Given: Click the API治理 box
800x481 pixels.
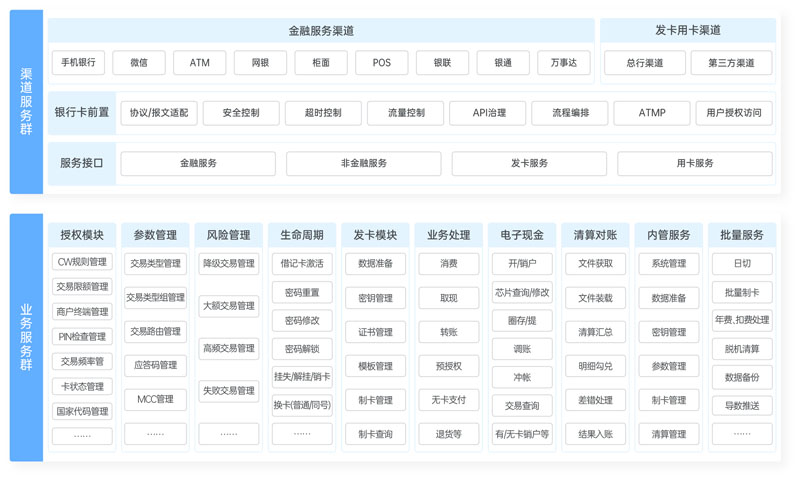Looking at the screenshot, I should tap(488, 113).
